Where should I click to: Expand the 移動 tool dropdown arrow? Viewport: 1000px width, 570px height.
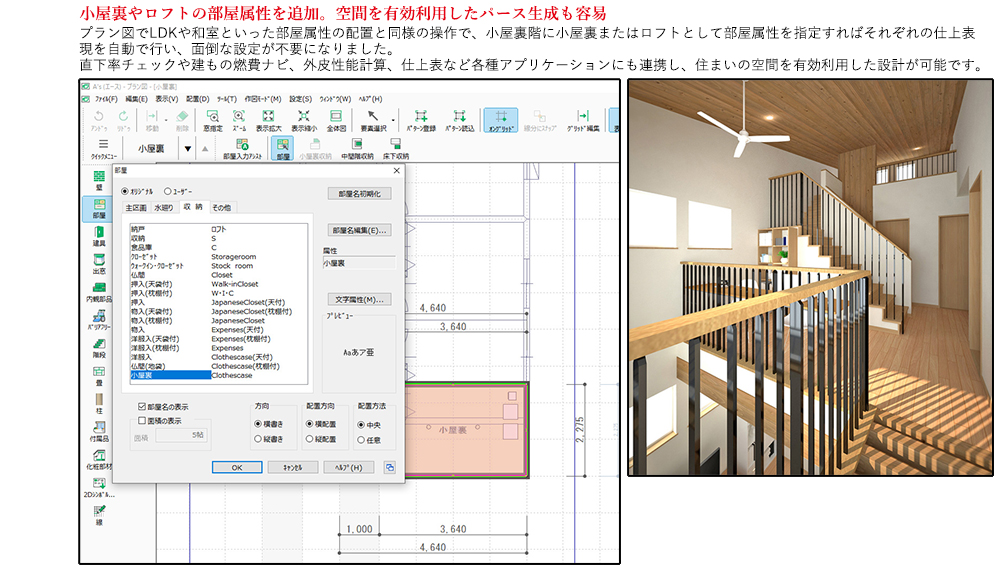(x=166, y=120)
